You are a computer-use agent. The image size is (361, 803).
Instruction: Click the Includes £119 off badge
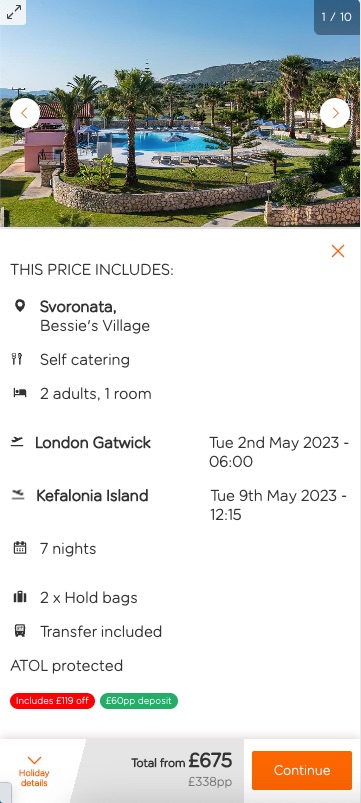[52, 701]
